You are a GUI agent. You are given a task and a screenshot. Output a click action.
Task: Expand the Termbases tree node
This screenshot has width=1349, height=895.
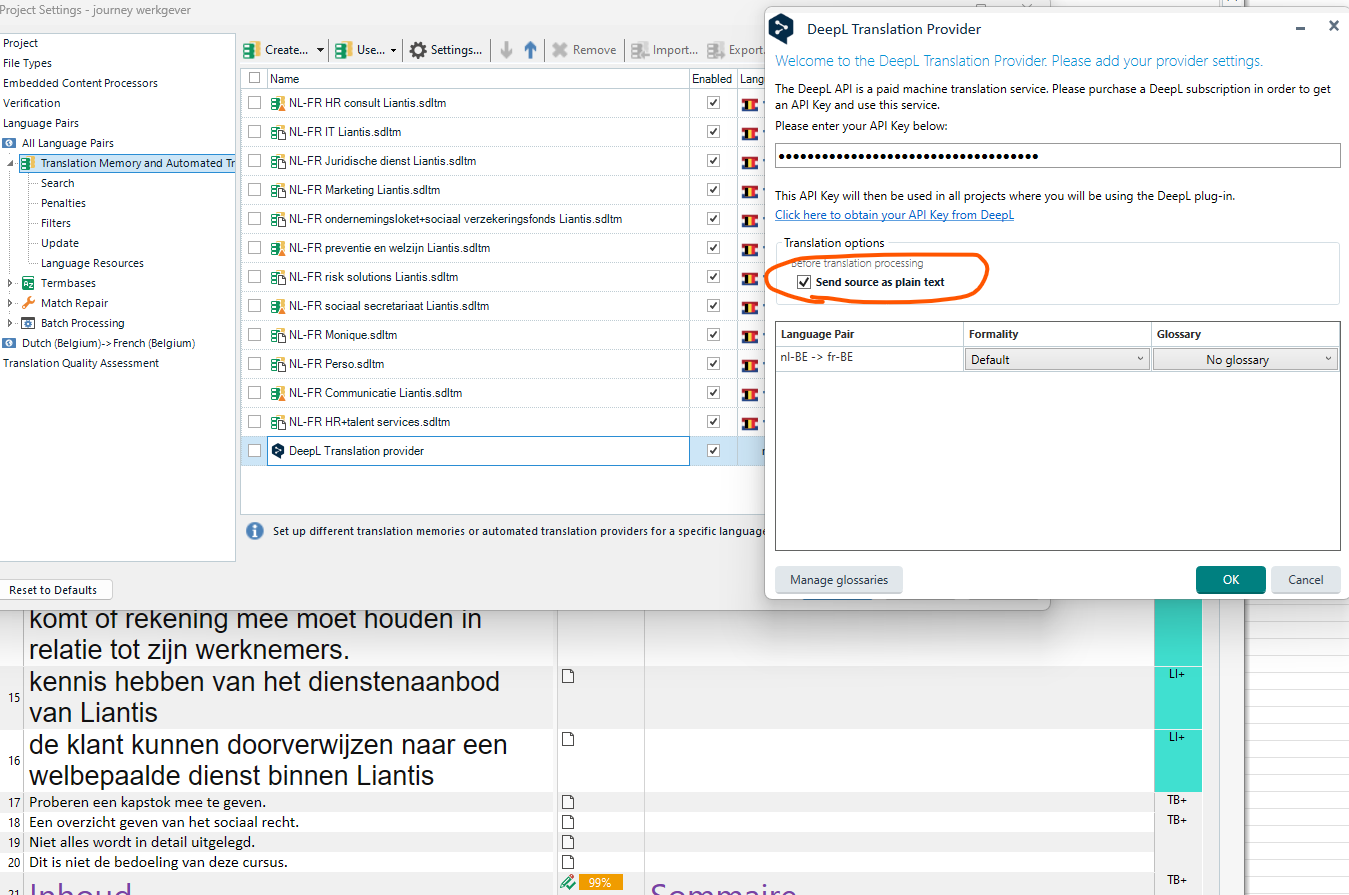coord(10,283)
